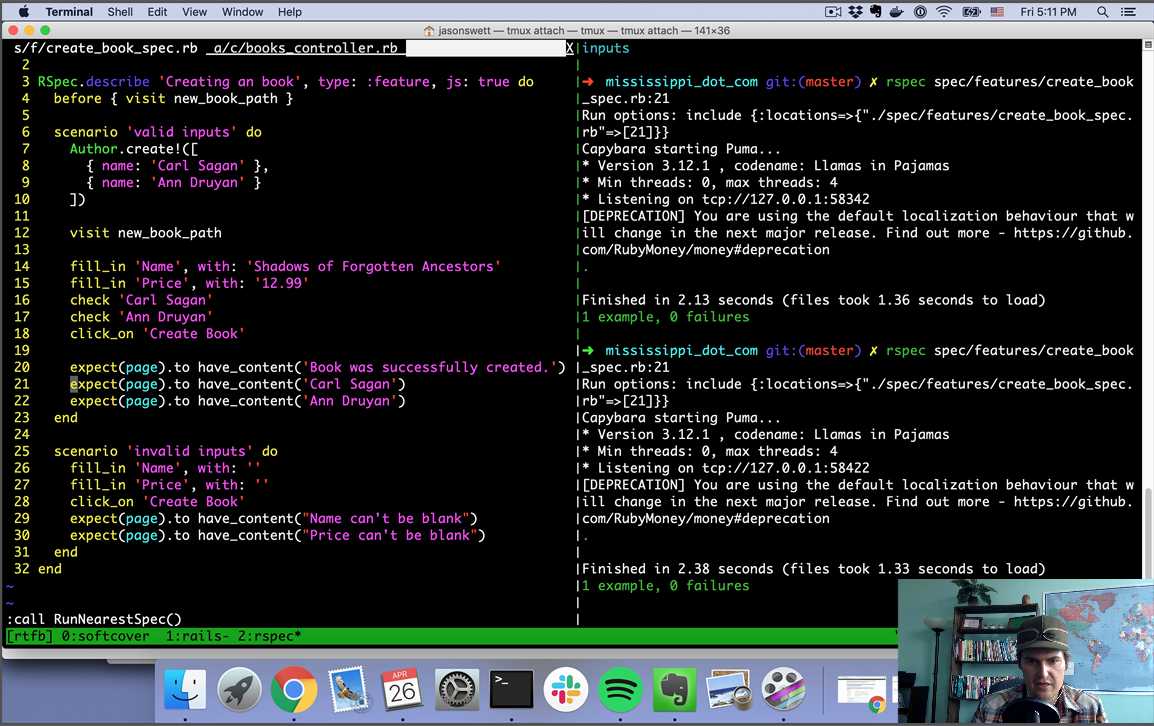Image resolution: width=1154 pixels, height=726 pixels.
Task: Open Evernote elephant icon in Dock
Action: point(674,690)
